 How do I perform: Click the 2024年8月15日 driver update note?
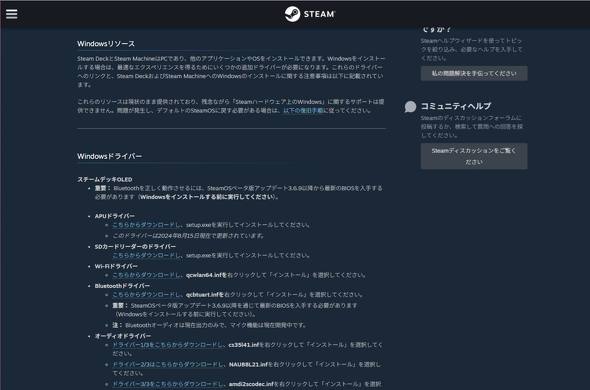tap(188, 236)
